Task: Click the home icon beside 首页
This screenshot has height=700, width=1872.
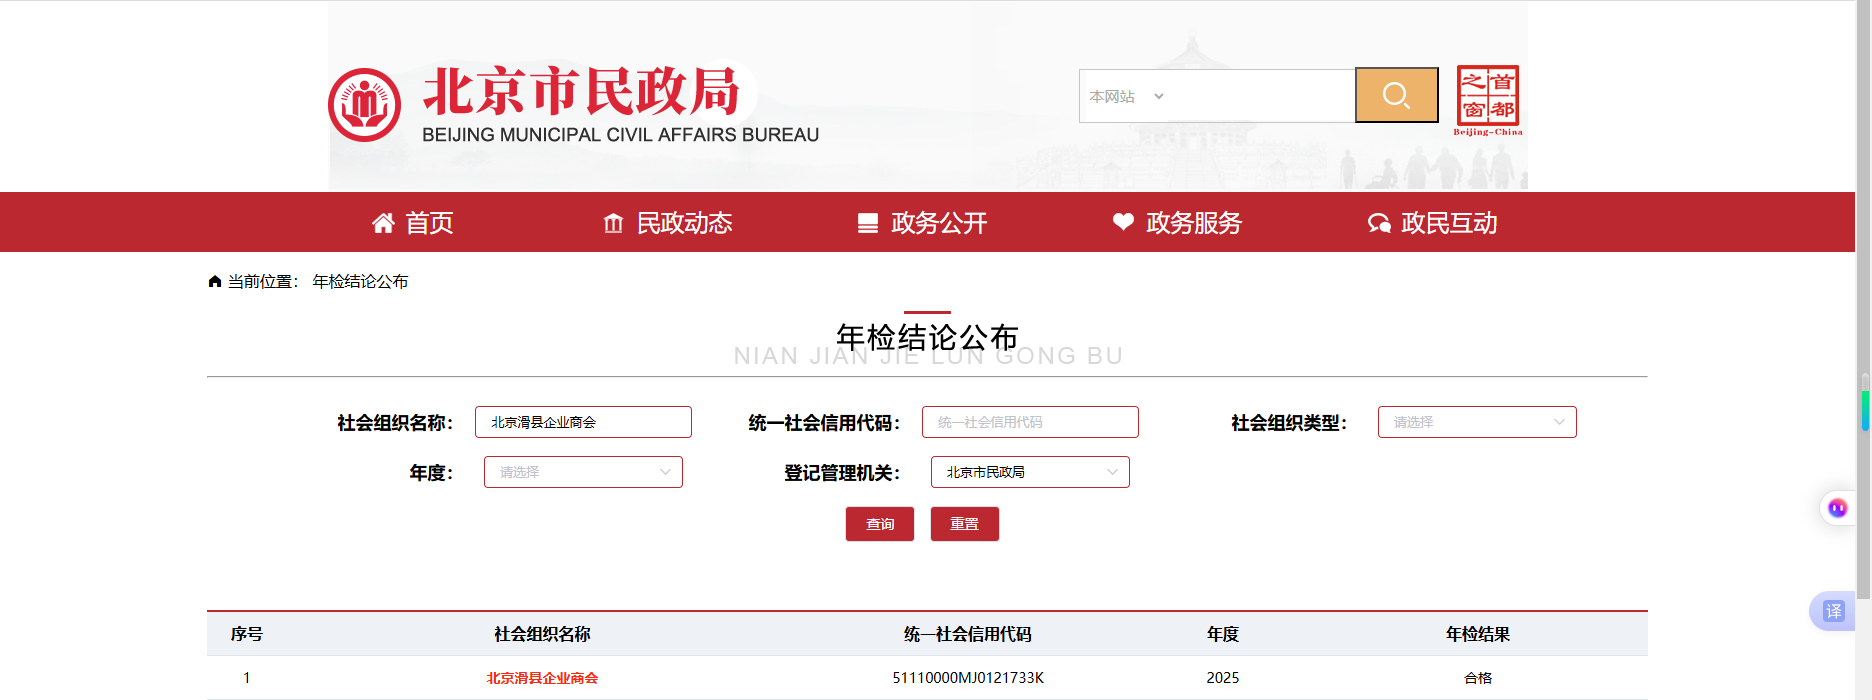Action: (x=383, y=223)
